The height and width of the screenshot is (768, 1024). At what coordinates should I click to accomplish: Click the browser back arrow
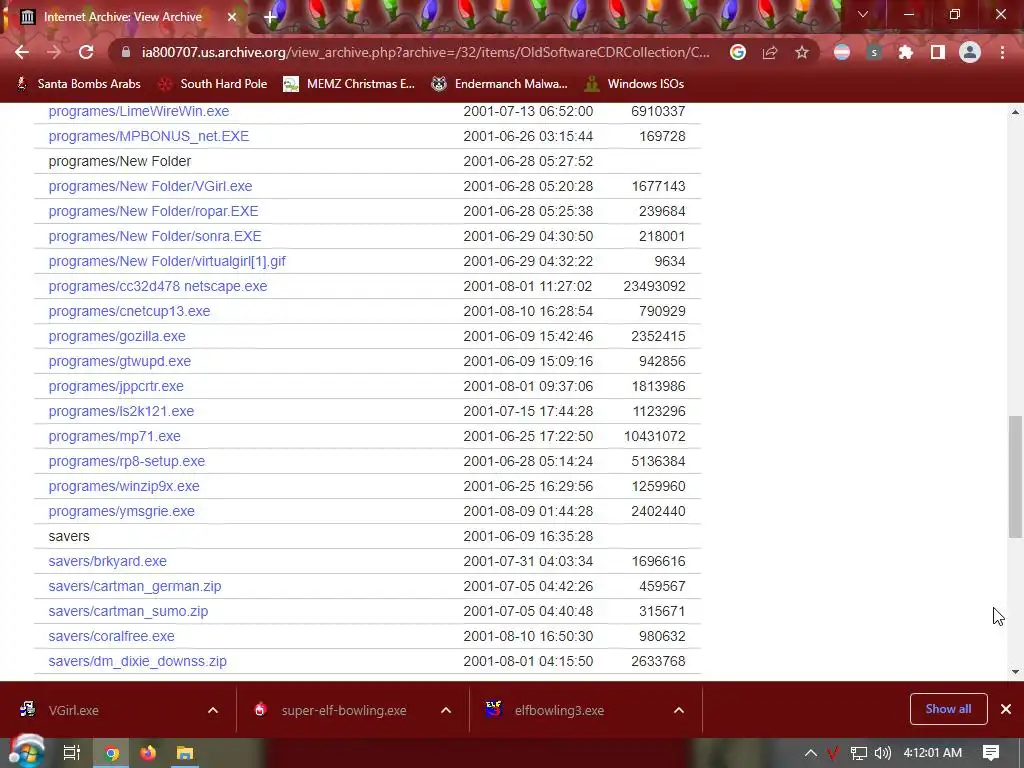click(22, 52)
